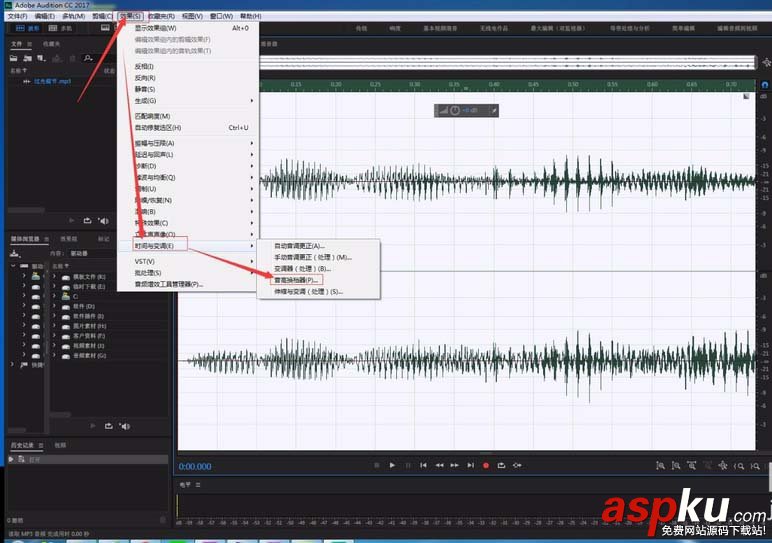Move playhead to next marker
772x543 pixels.
471,465
